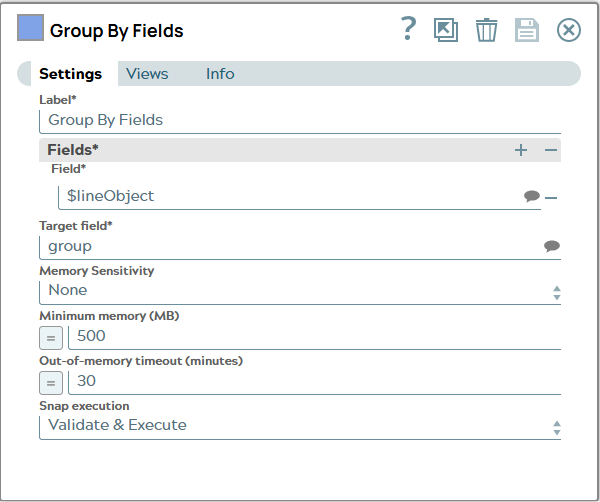
Task: Delete snap using the trash icon
Action: pos(486,30)
